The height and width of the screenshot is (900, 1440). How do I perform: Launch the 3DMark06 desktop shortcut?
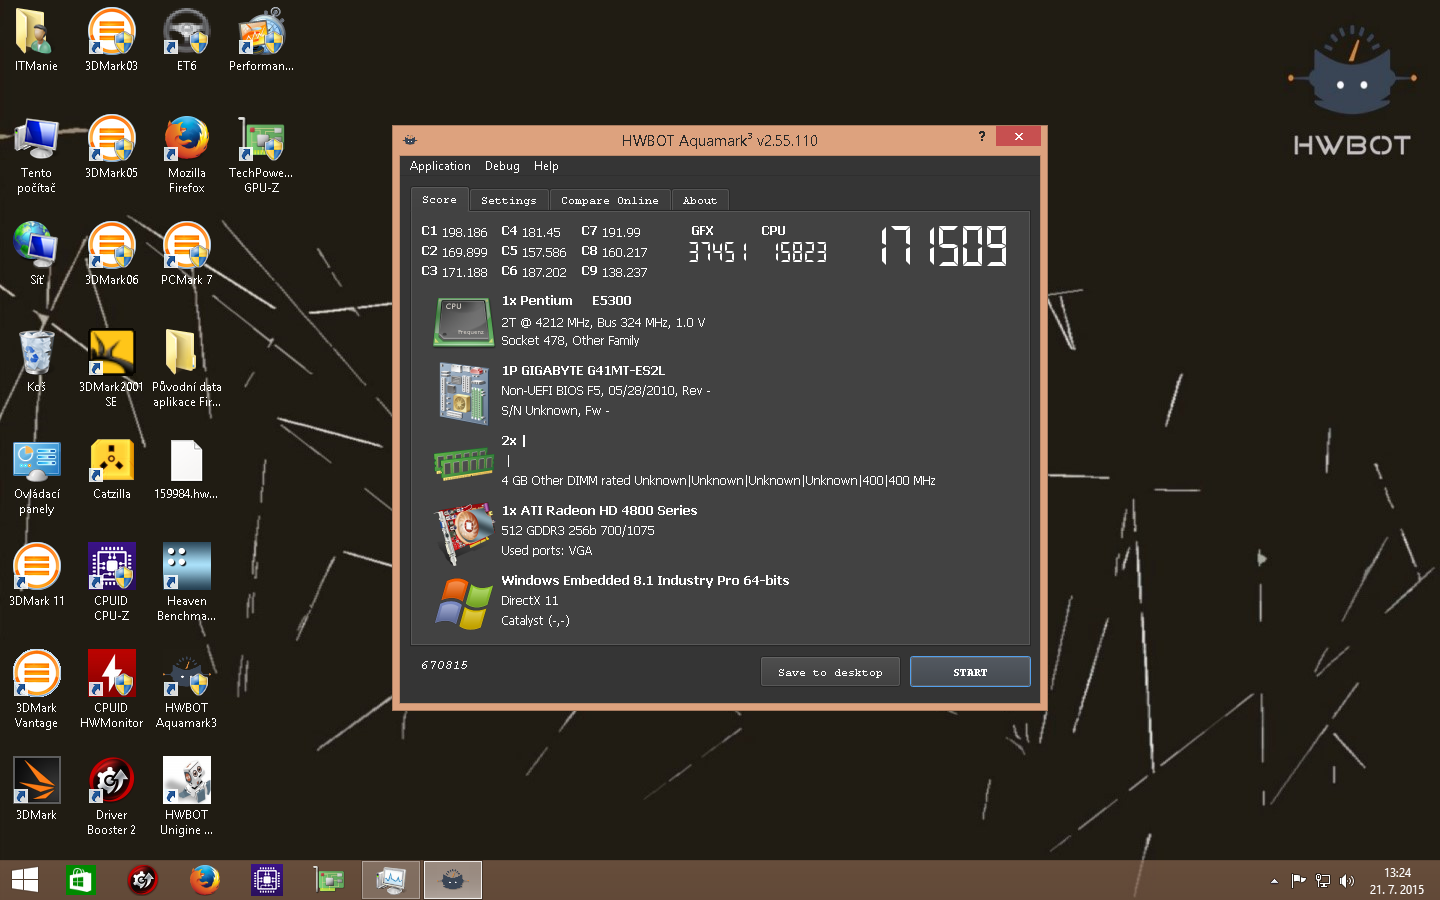point(111,254)
